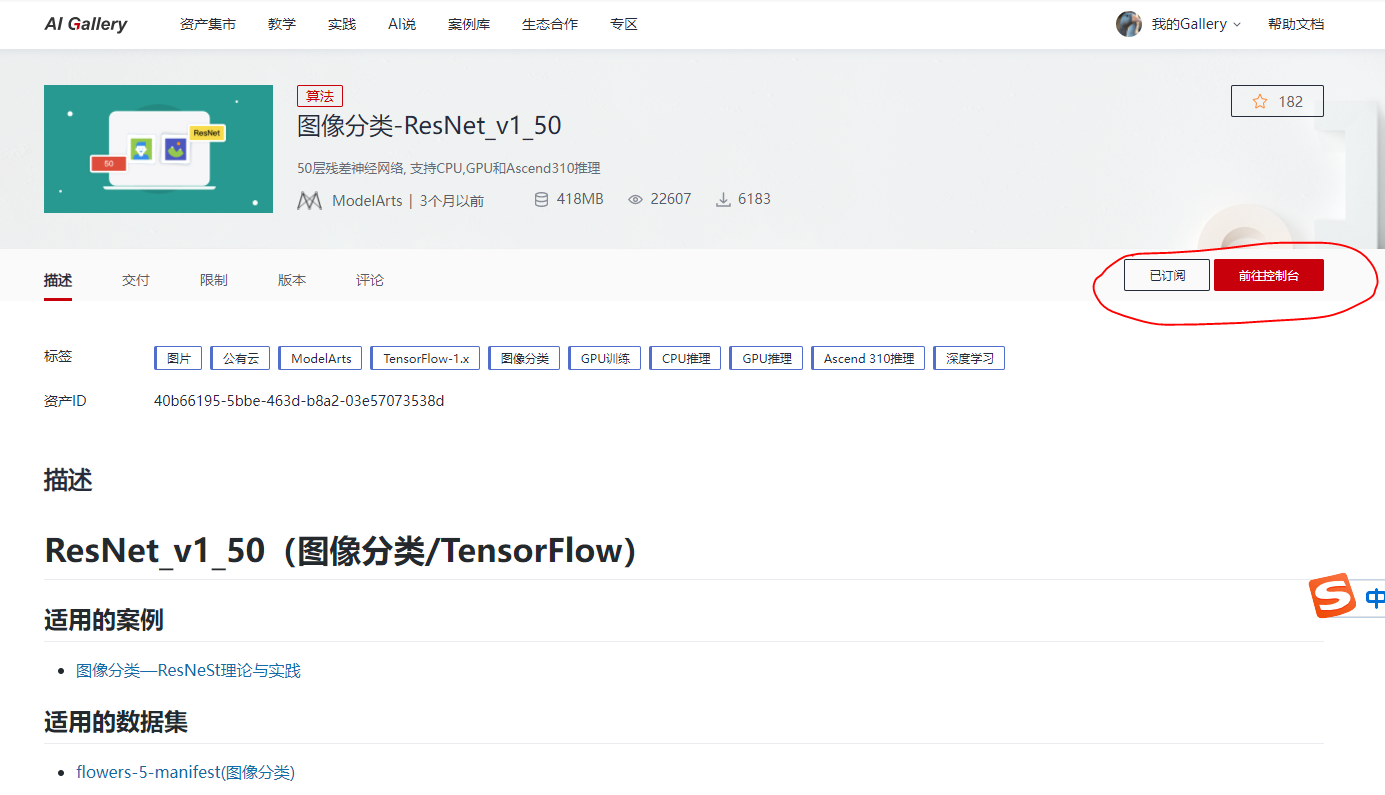This screenshot has height=795, width=1385.
Task: Click the star favorite icon
Action: (x=1260, y=101)
